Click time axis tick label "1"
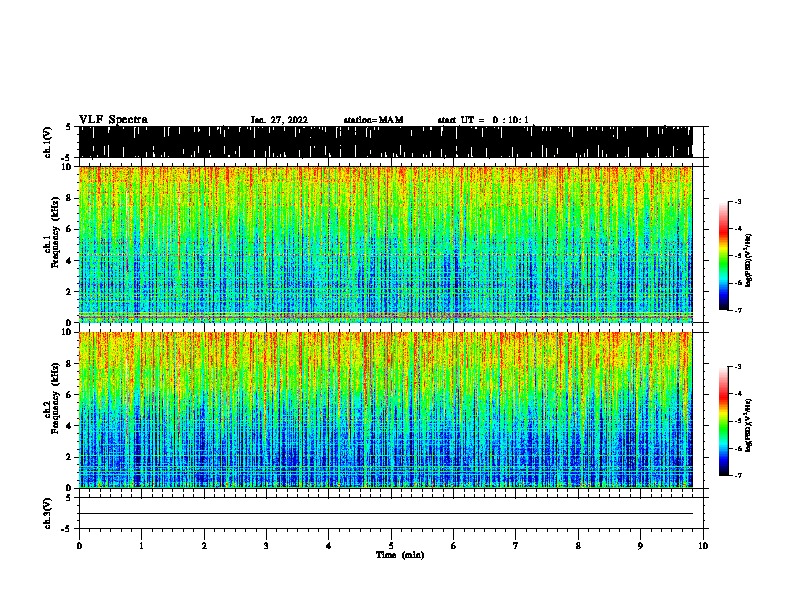Image resolution: width=792 pixels, height=612 pixels. [x=141, y=546]
